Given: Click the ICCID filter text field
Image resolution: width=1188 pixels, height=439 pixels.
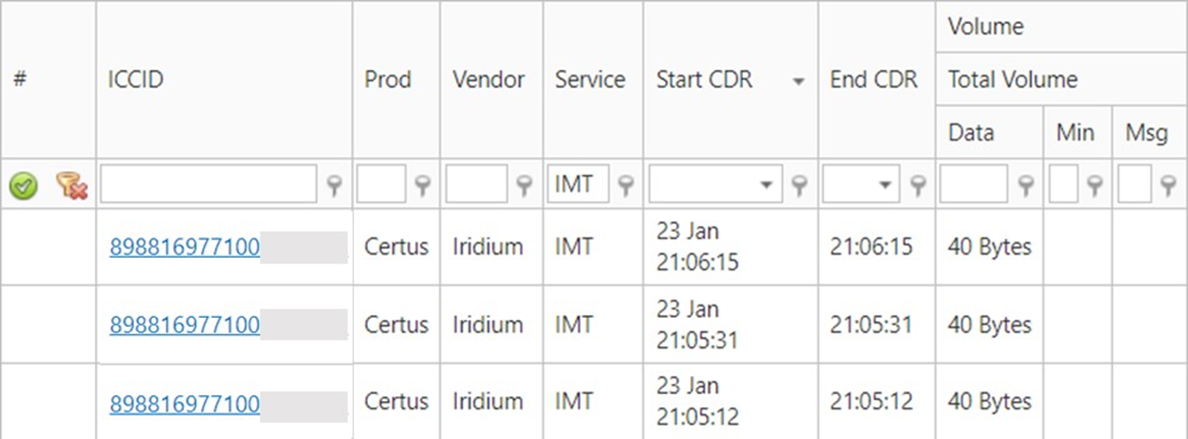Looking at the screenshot, I should coord(208,184).
